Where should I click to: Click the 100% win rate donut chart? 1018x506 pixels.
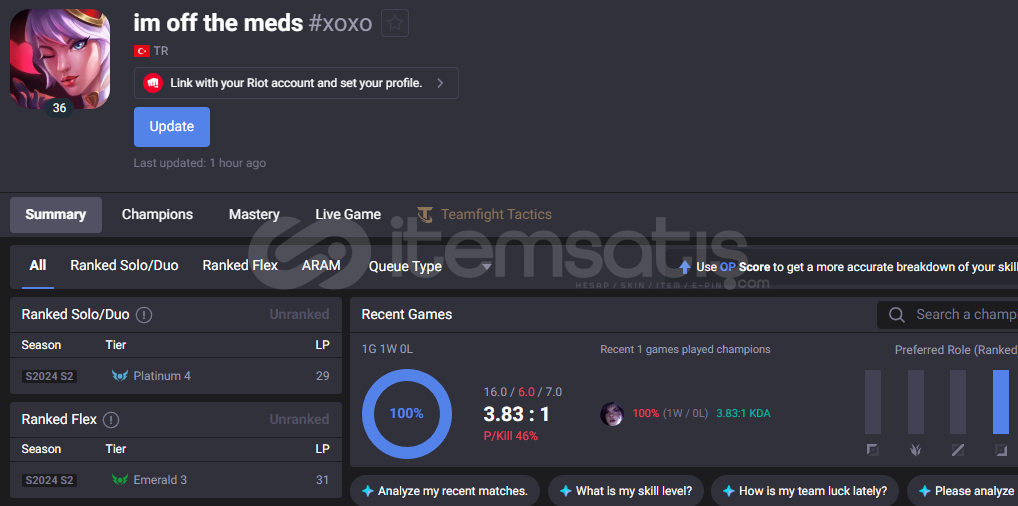(406, 414)
